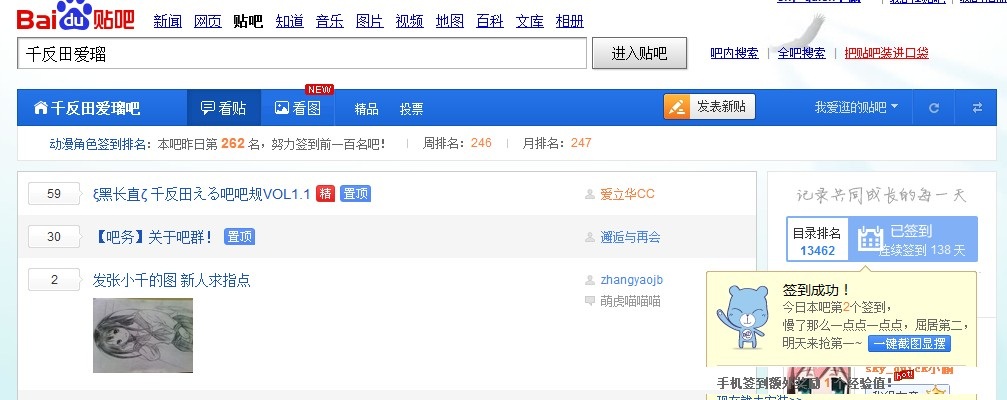Click the reply count 30

coord(55,236)
